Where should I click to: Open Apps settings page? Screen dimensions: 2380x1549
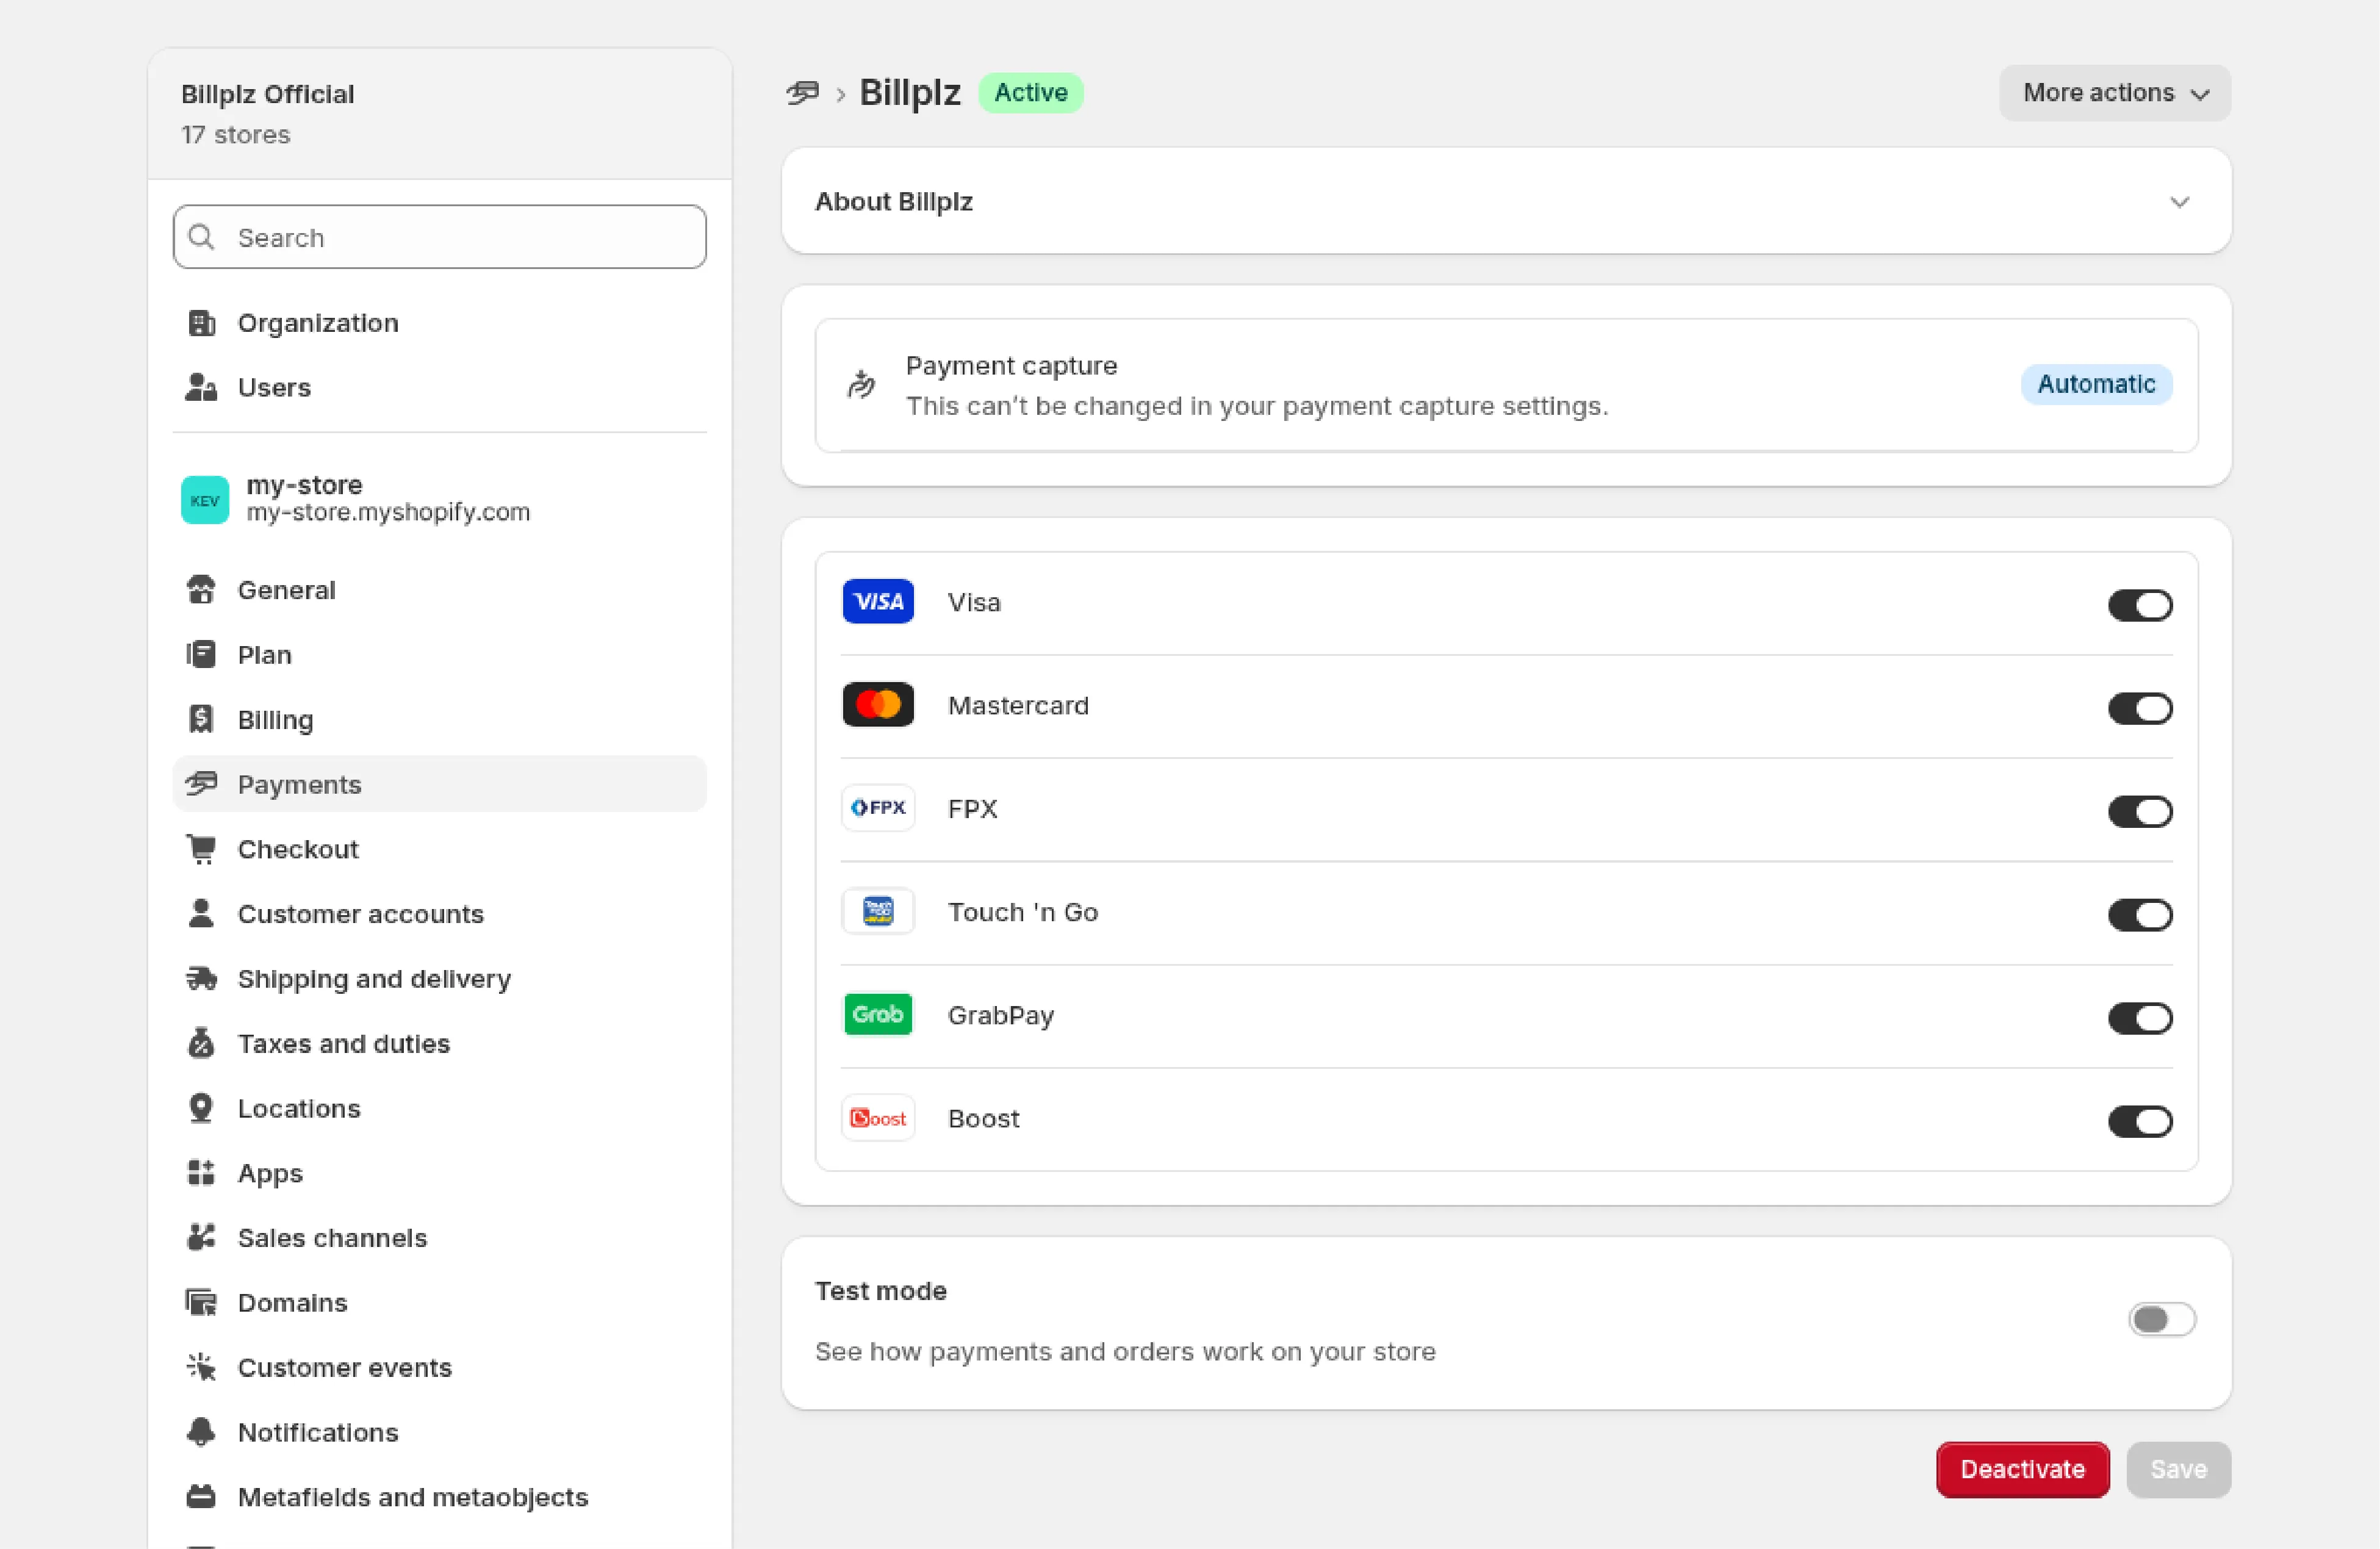[x=440, y=1173]
